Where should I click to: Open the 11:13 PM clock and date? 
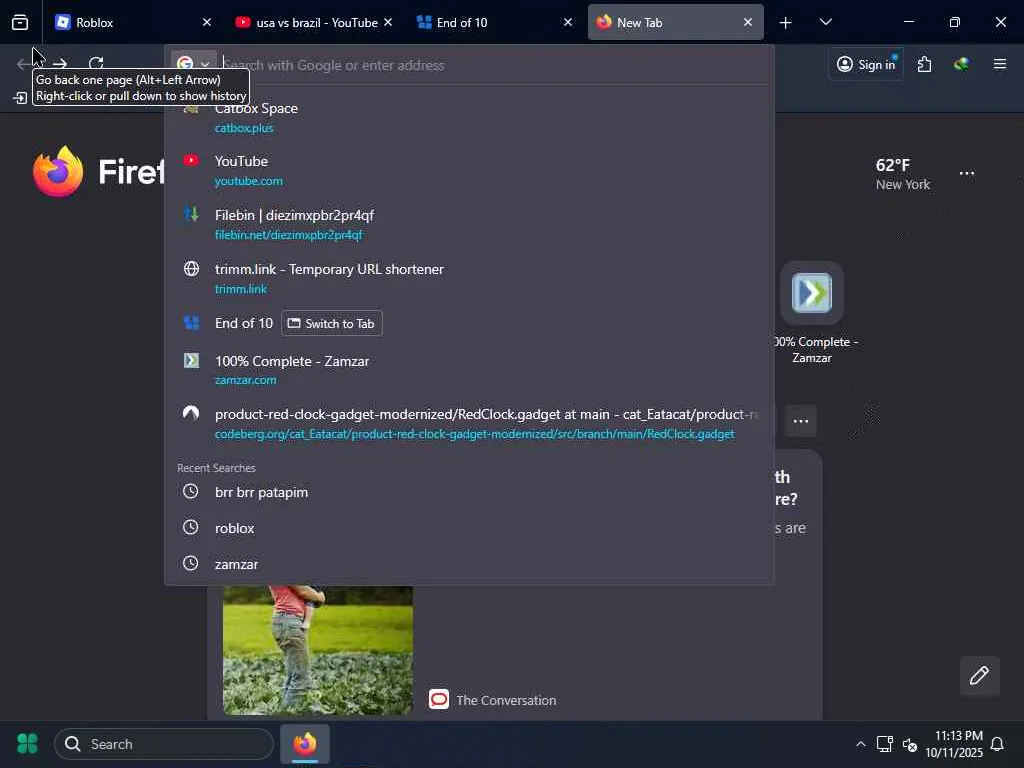click(953, 744)
